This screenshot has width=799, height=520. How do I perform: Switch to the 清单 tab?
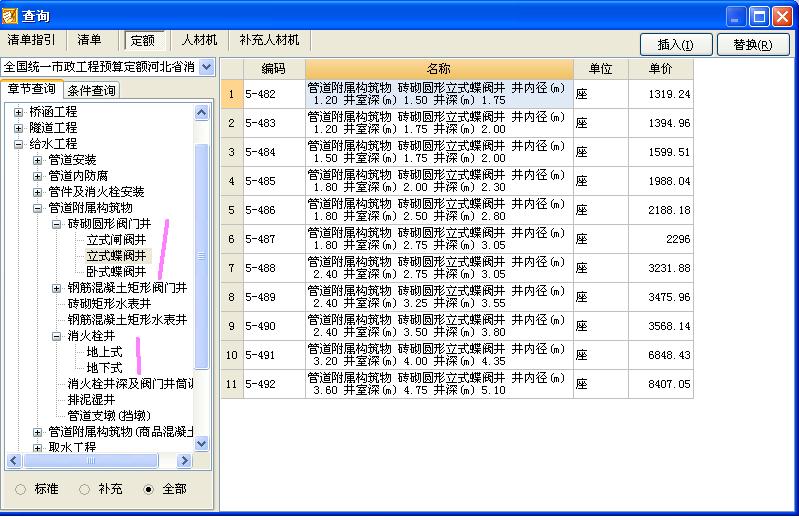point(89,40)
